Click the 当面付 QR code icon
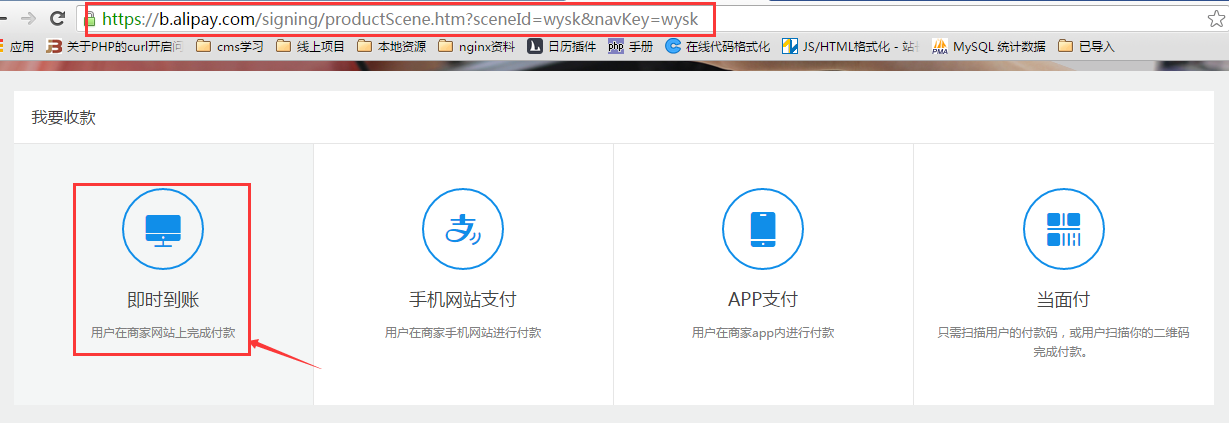The width and height of the screenshot is (1229, 423). pos(1063,229)
